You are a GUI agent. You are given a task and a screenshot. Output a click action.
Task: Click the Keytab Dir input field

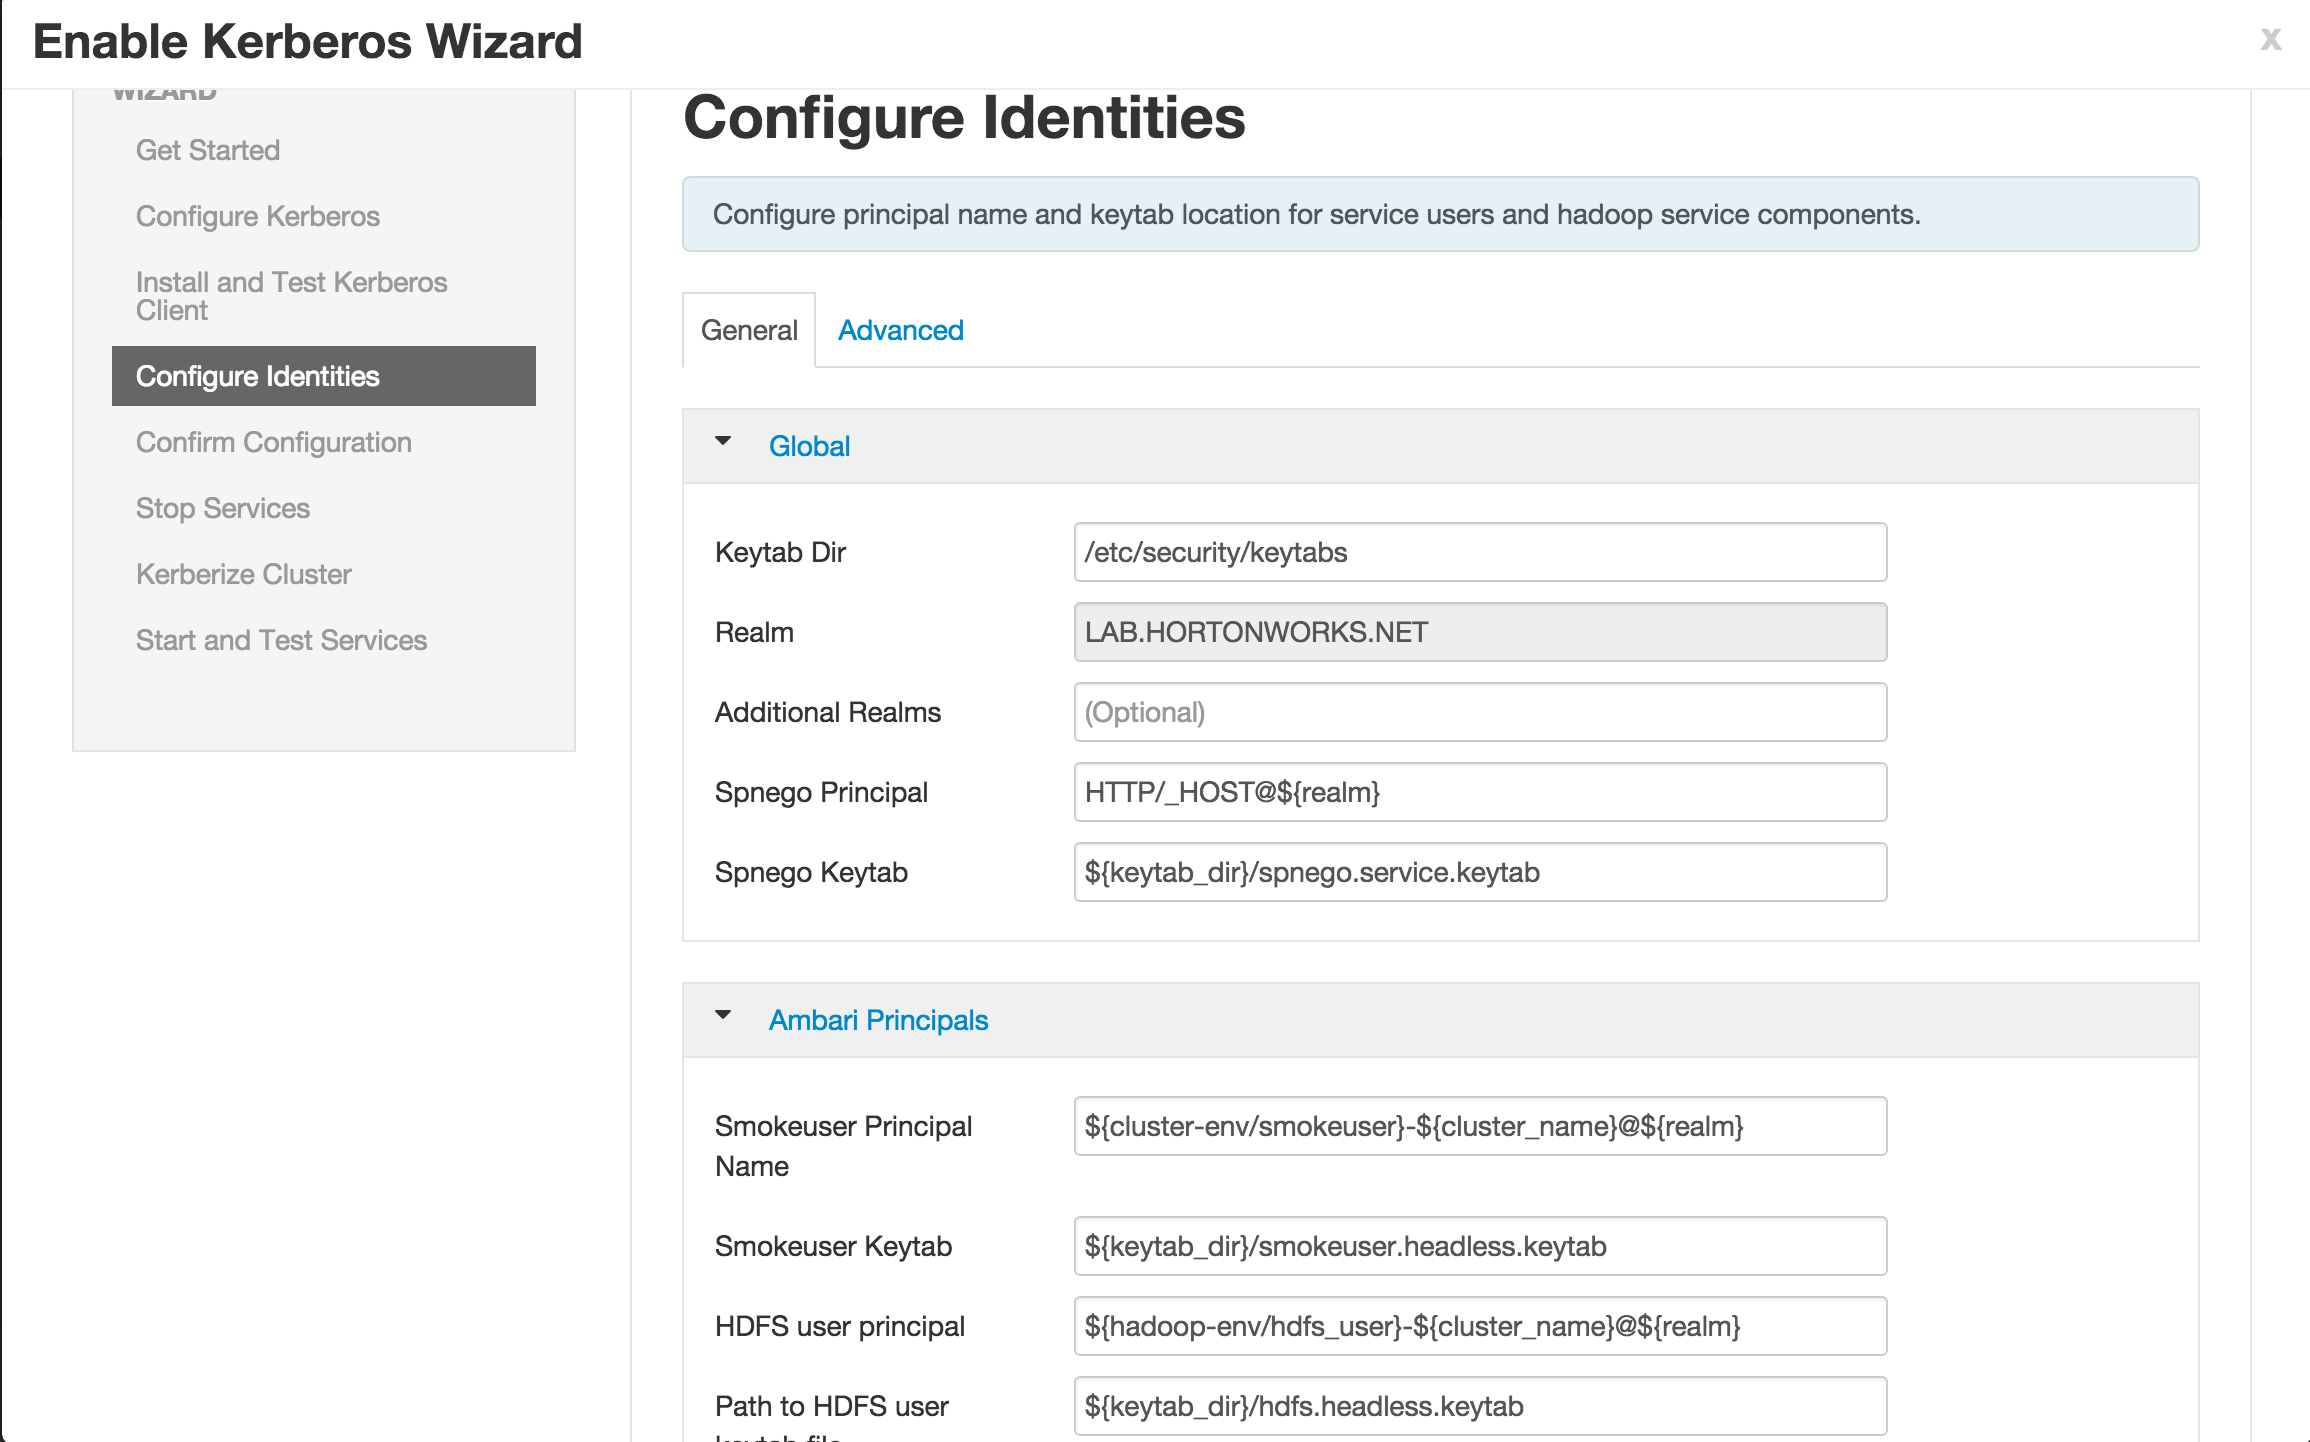tap(1479, 552)
